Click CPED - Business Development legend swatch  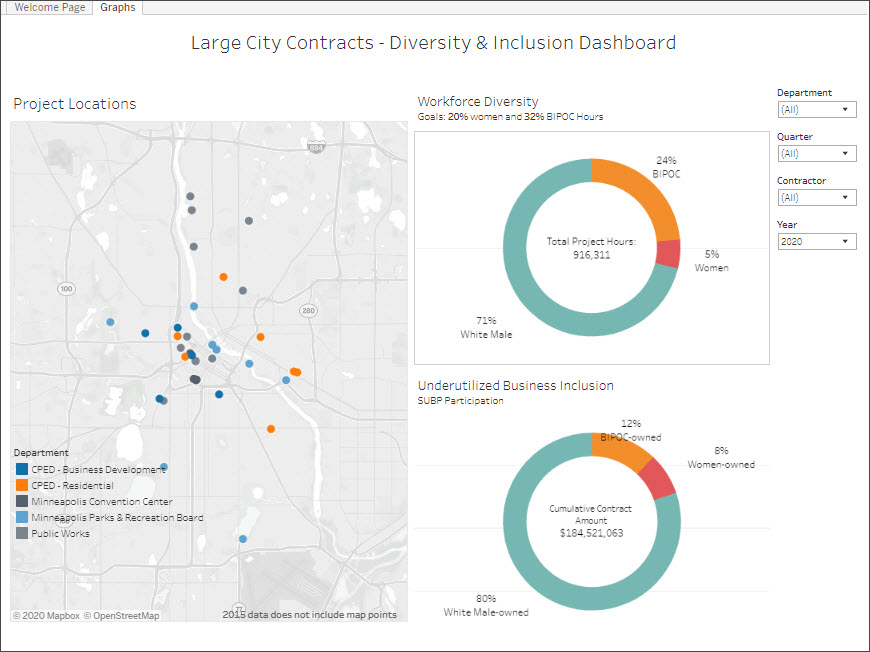coord(22,469)
